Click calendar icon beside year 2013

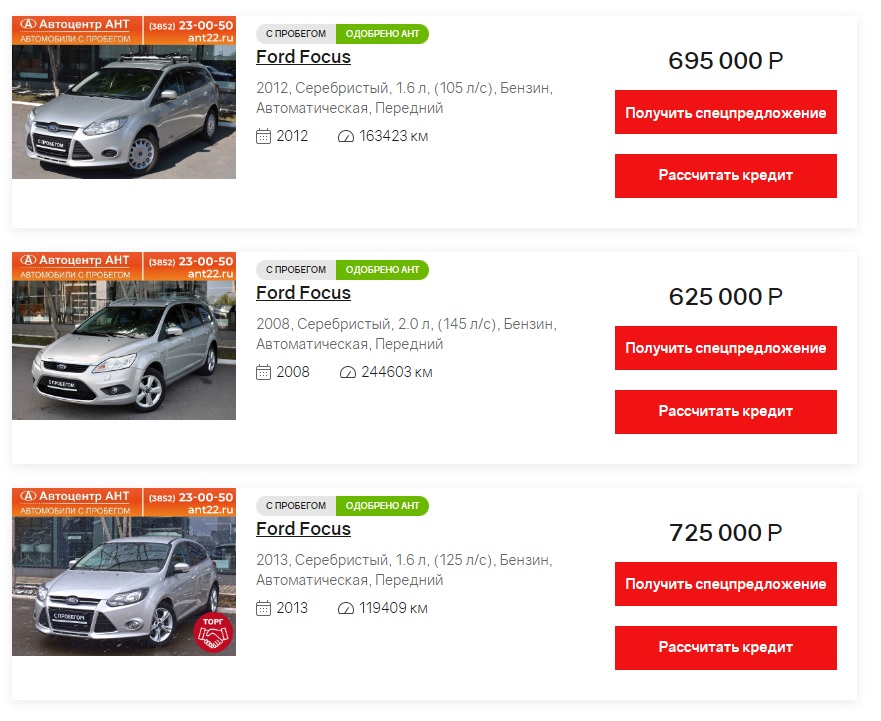click(263, 608)
